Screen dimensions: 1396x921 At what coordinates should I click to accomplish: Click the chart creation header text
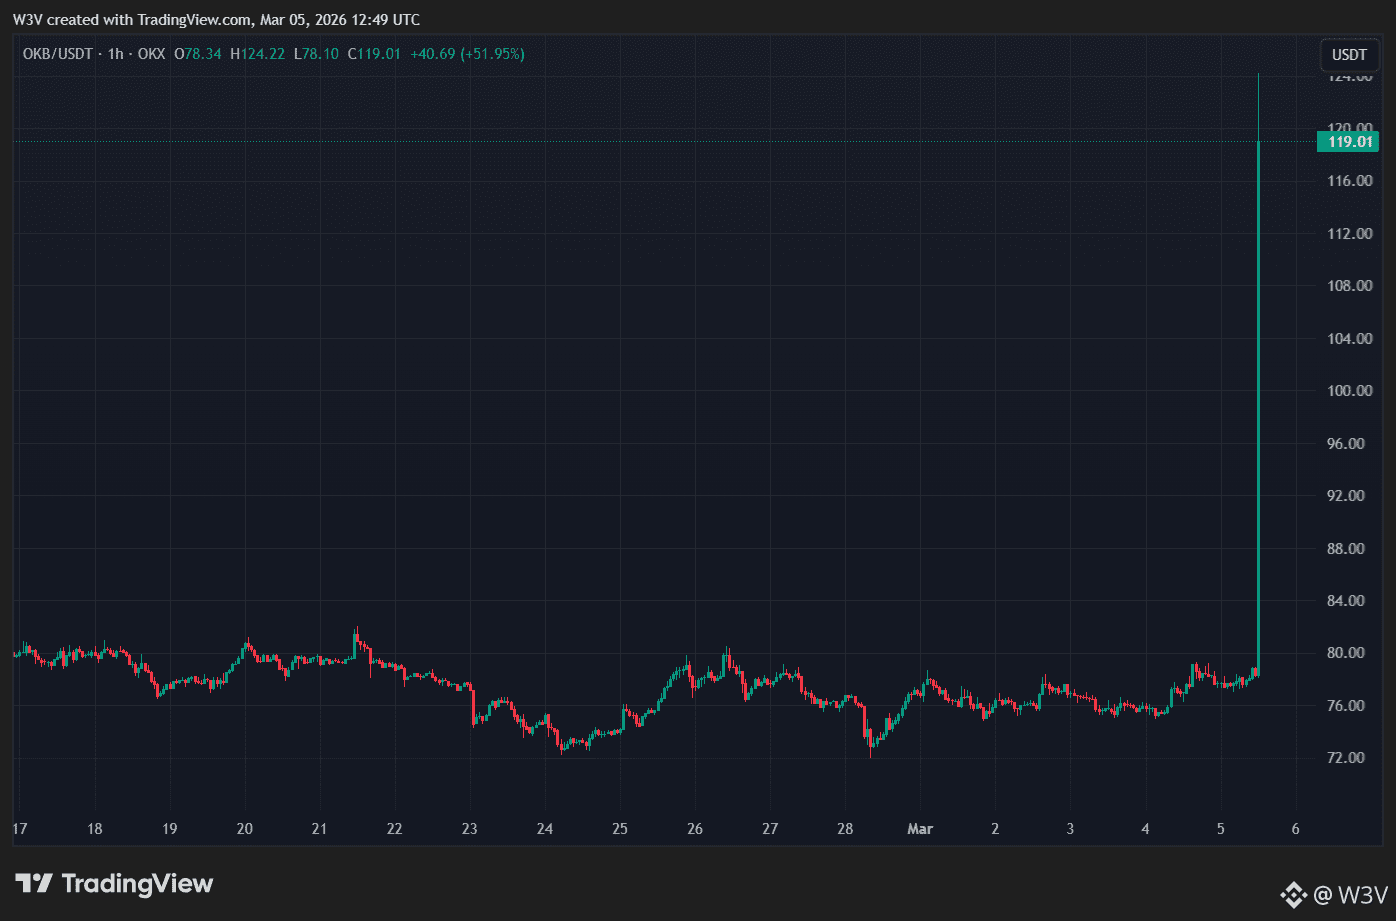(x=216, y=20)
